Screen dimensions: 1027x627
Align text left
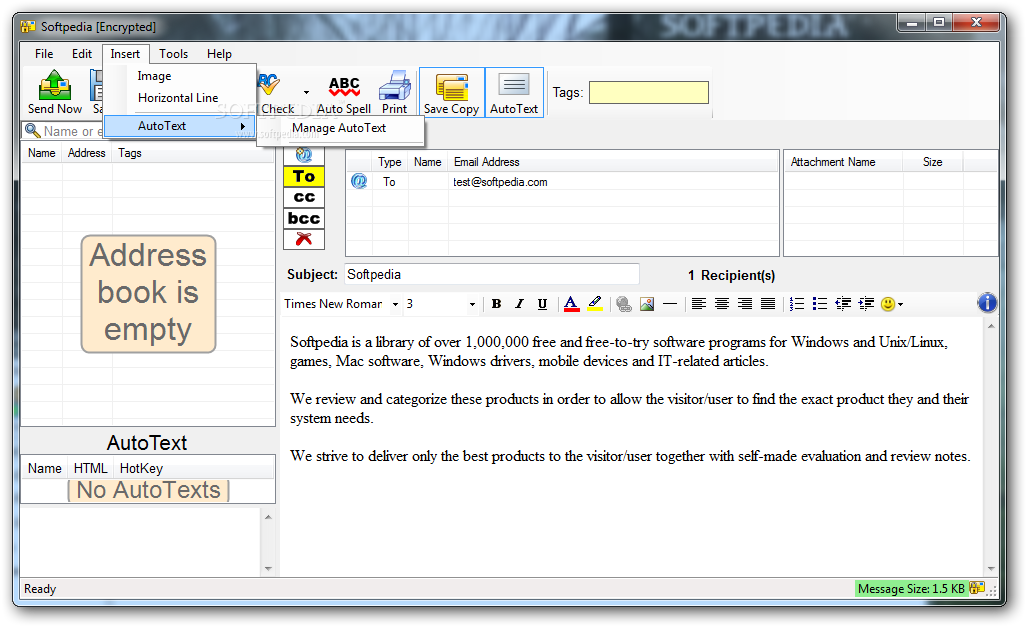tap(699, 304)
